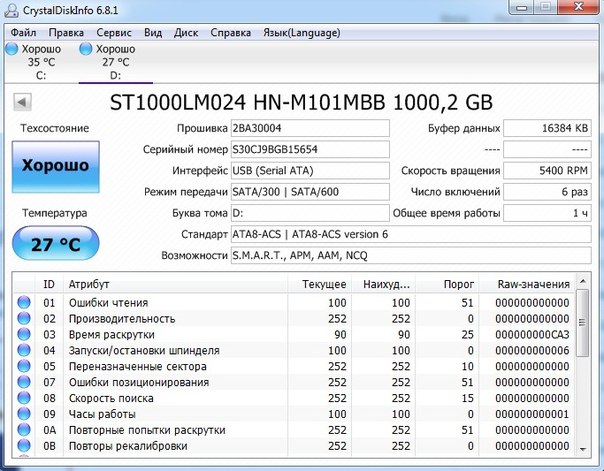Click status orb for attribute 03 Время раскрутки
This screenshot has width=604, height=471.
[x=24, y=335]
